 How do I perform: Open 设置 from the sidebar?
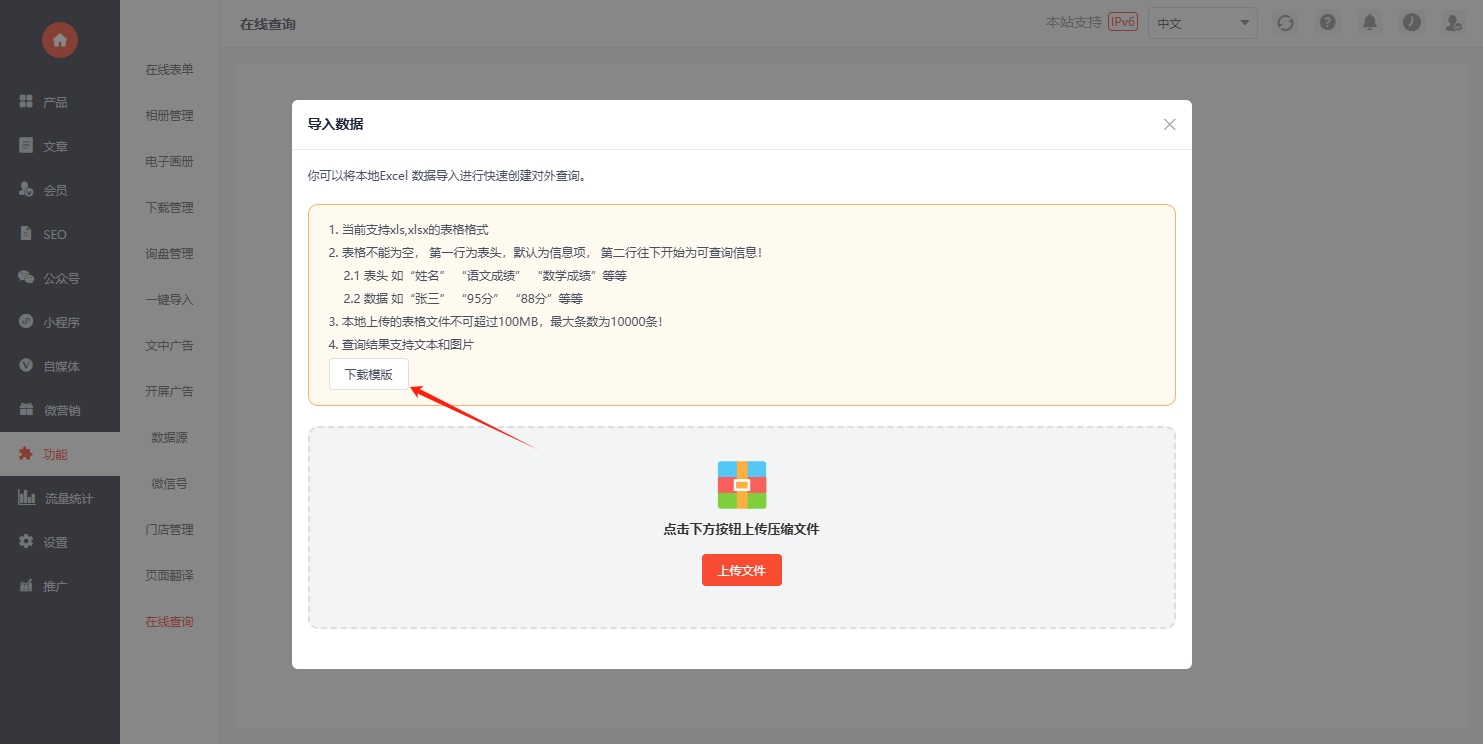coord(55,542)
